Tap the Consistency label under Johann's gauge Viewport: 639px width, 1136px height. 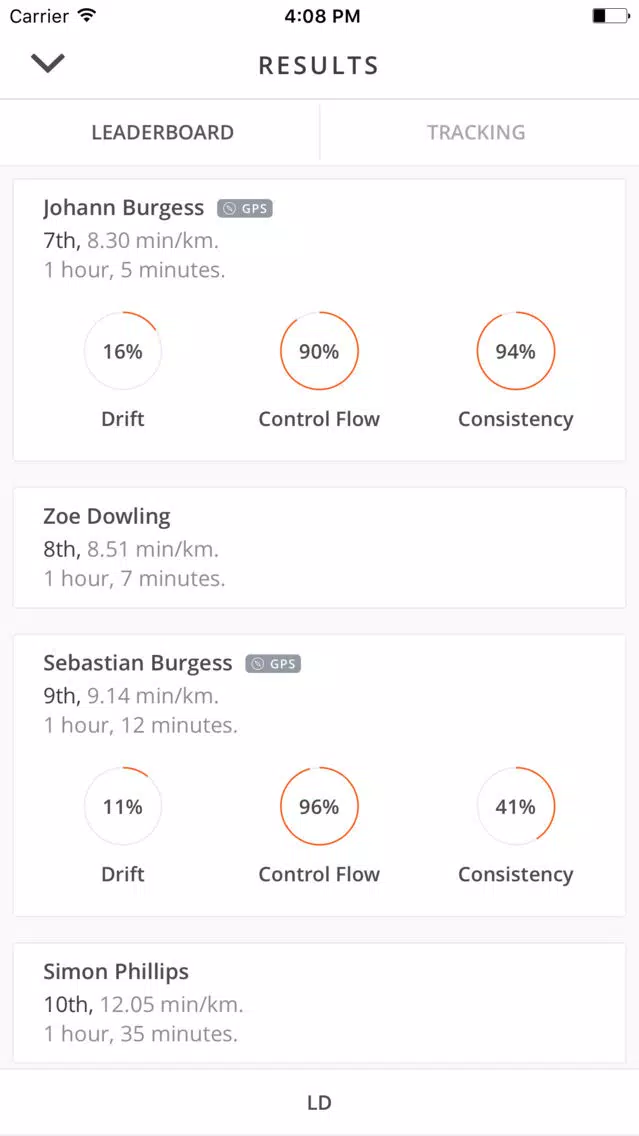click(516, 419)
